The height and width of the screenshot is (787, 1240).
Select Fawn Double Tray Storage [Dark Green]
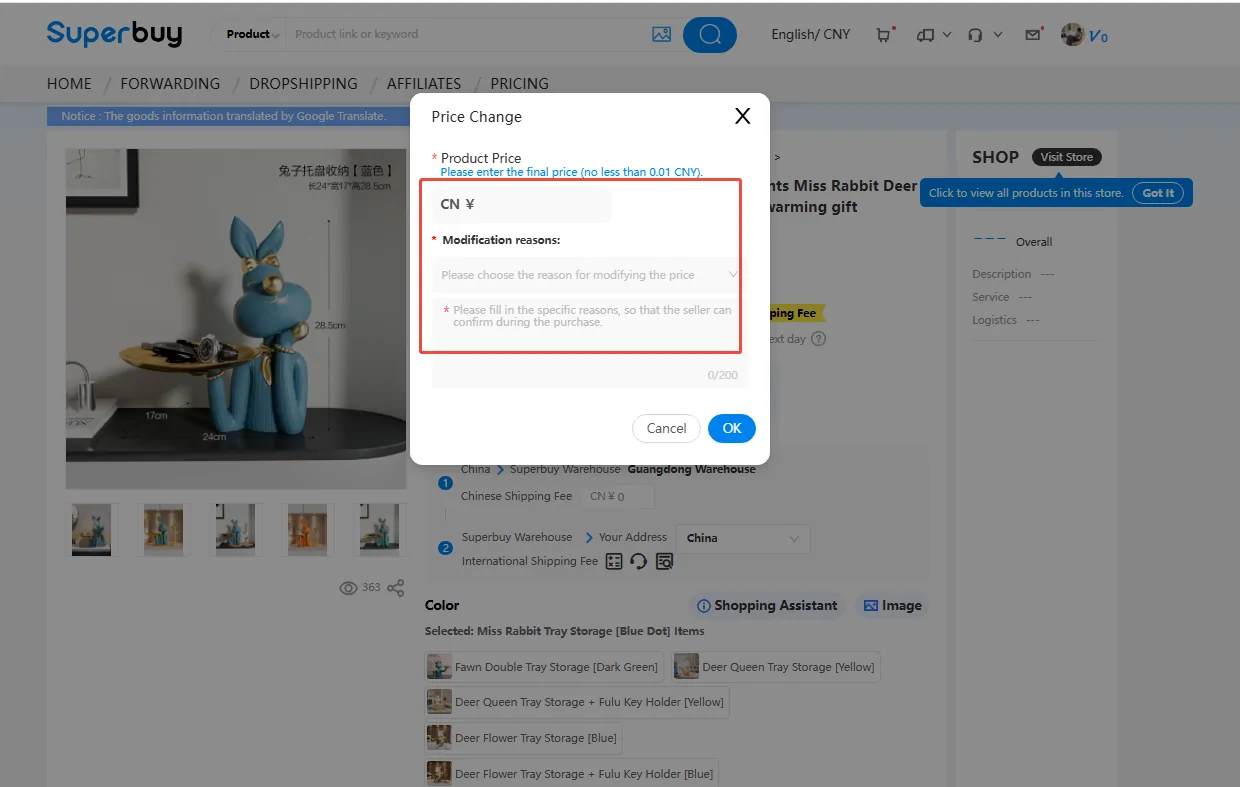click(x=544, y=667)
